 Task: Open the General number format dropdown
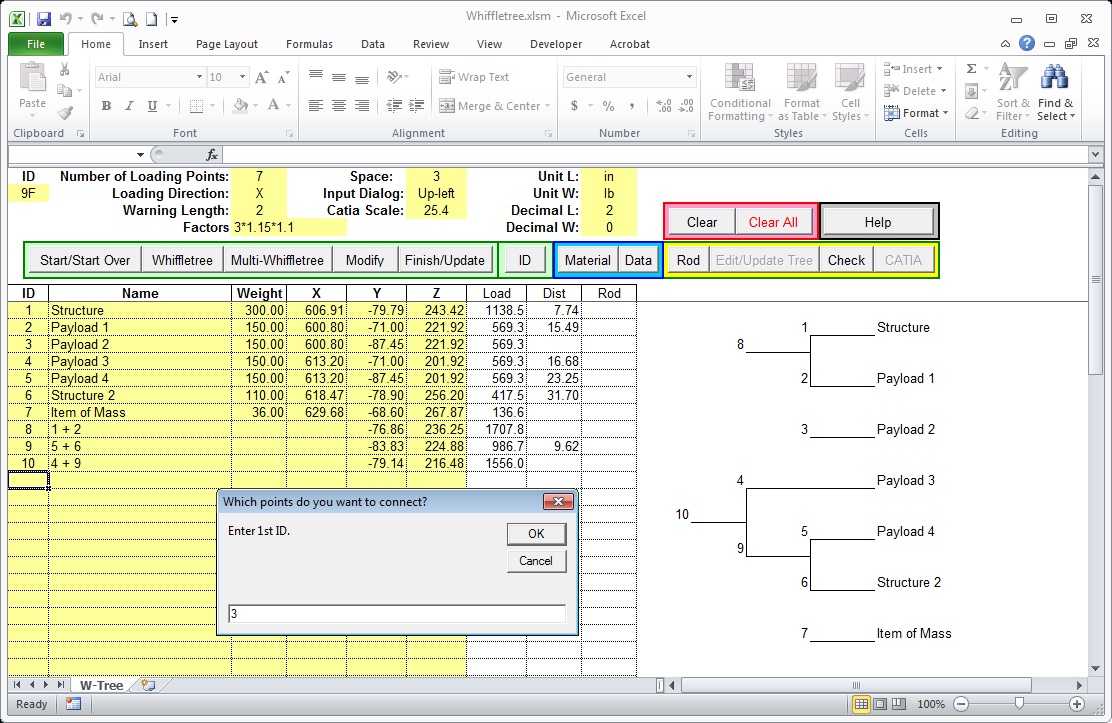(689, 77)
